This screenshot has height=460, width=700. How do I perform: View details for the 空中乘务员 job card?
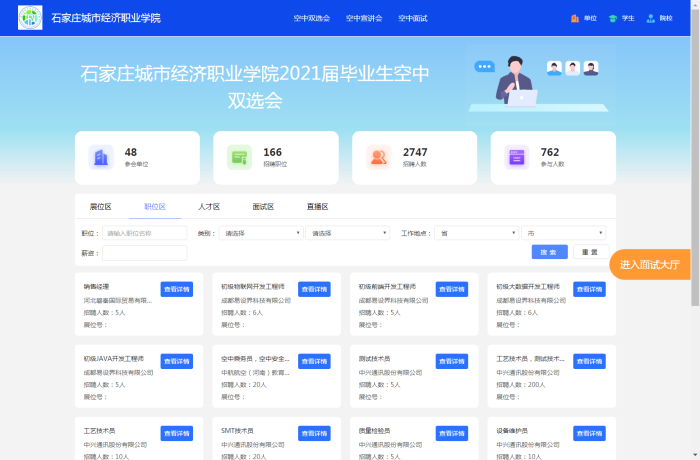click(x=314, y=361)
